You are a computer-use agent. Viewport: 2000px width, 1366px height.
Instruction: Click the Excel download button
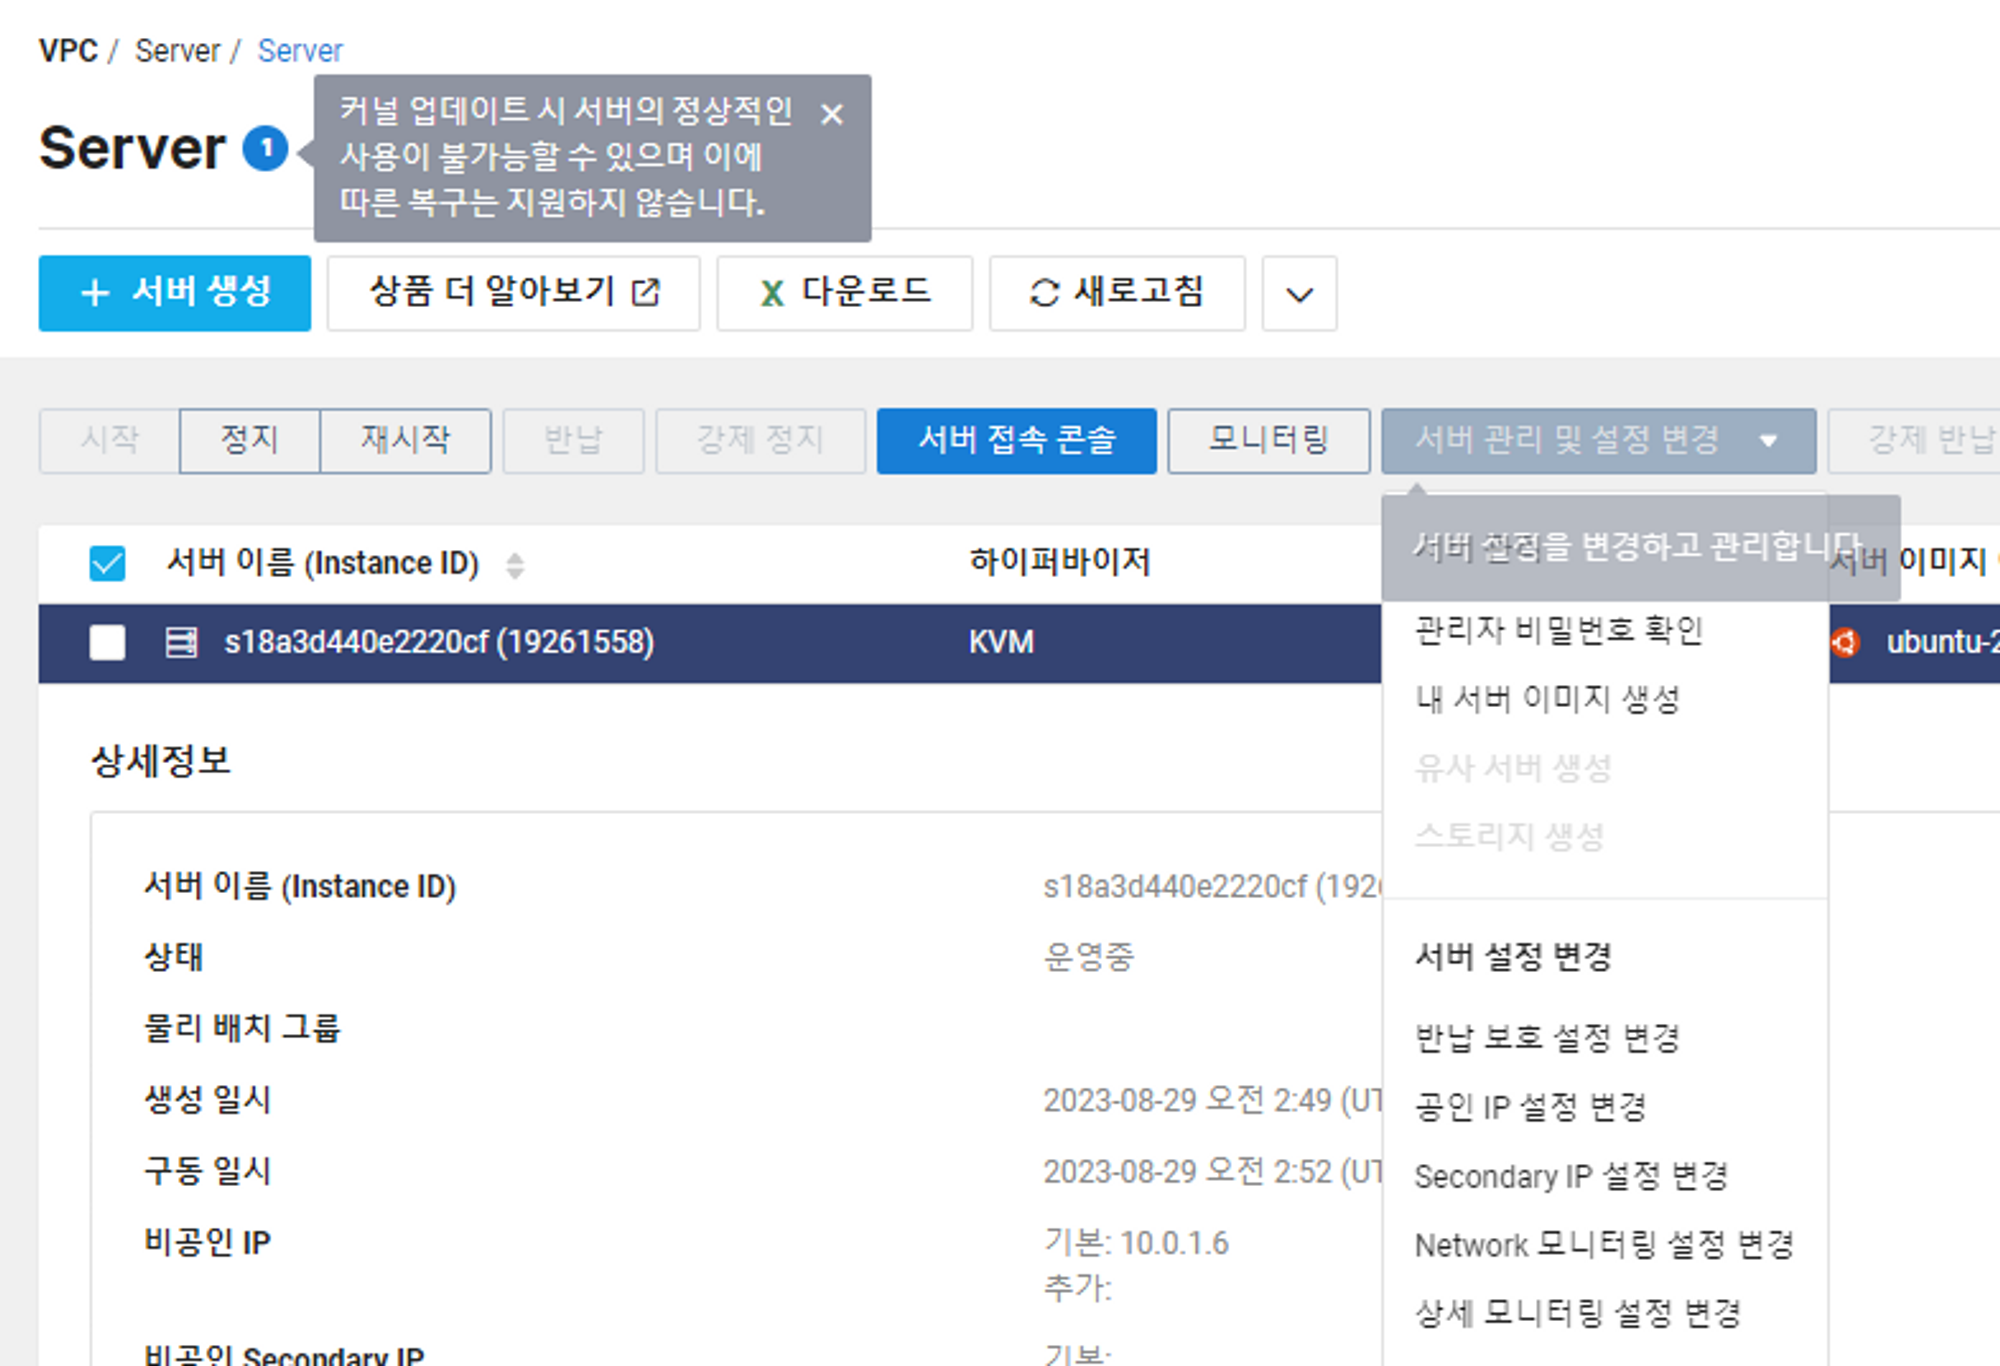pyautogui.click(x=844, y=293)
